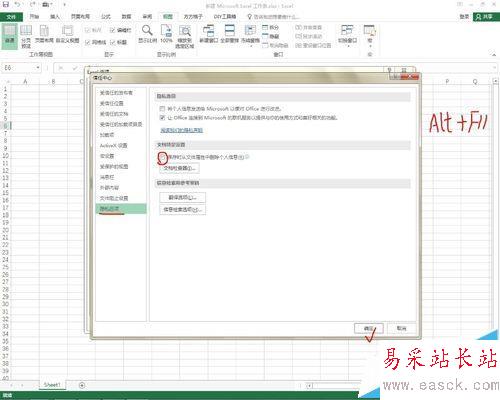Toggle the 编辑栏 formula bar checkbox
500x400 pixels.
[112, 30]
